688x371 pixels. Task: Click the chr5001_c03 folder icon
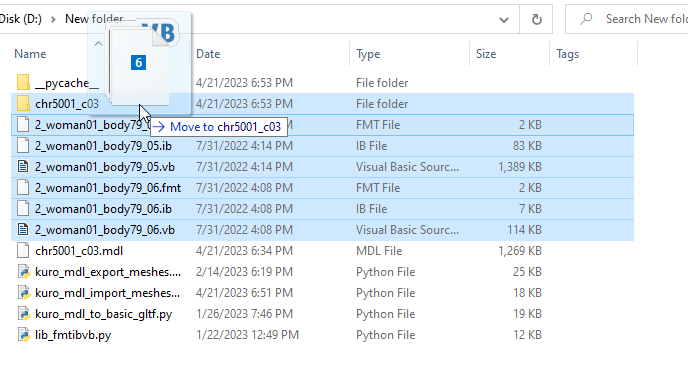point(23,103)
